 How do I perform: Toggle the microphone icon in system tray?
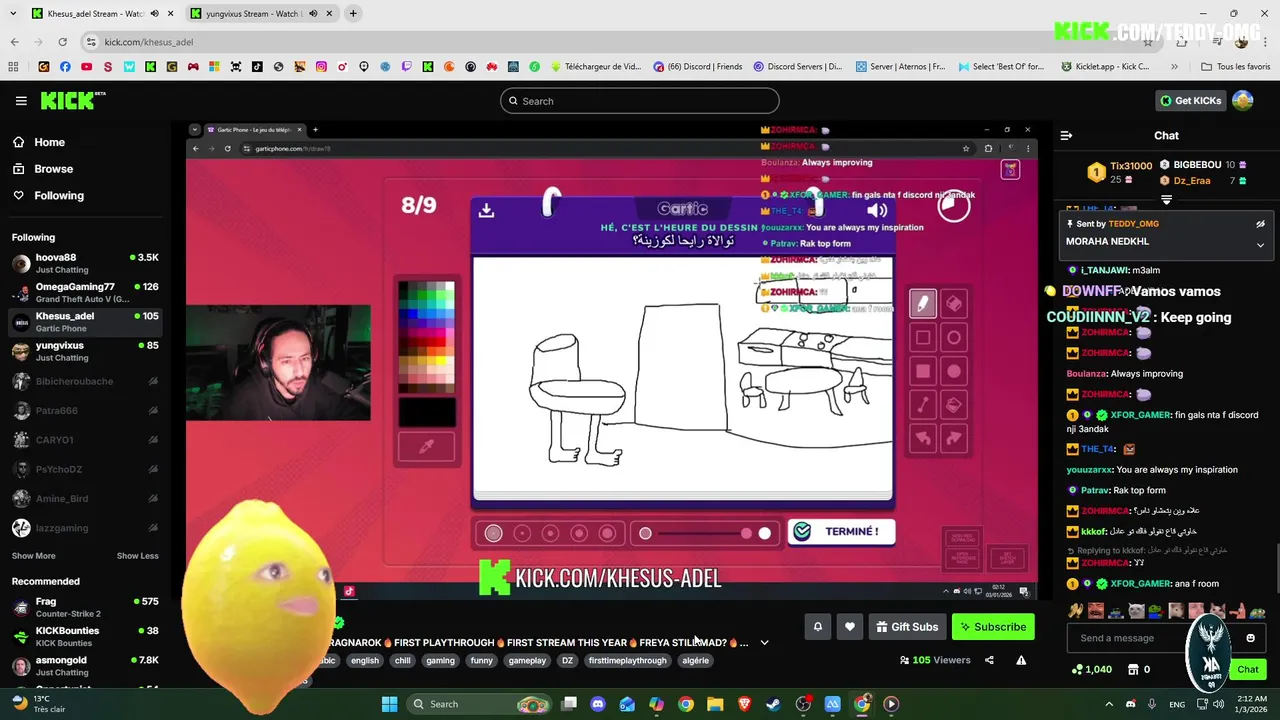click(x=1151, y=704)
